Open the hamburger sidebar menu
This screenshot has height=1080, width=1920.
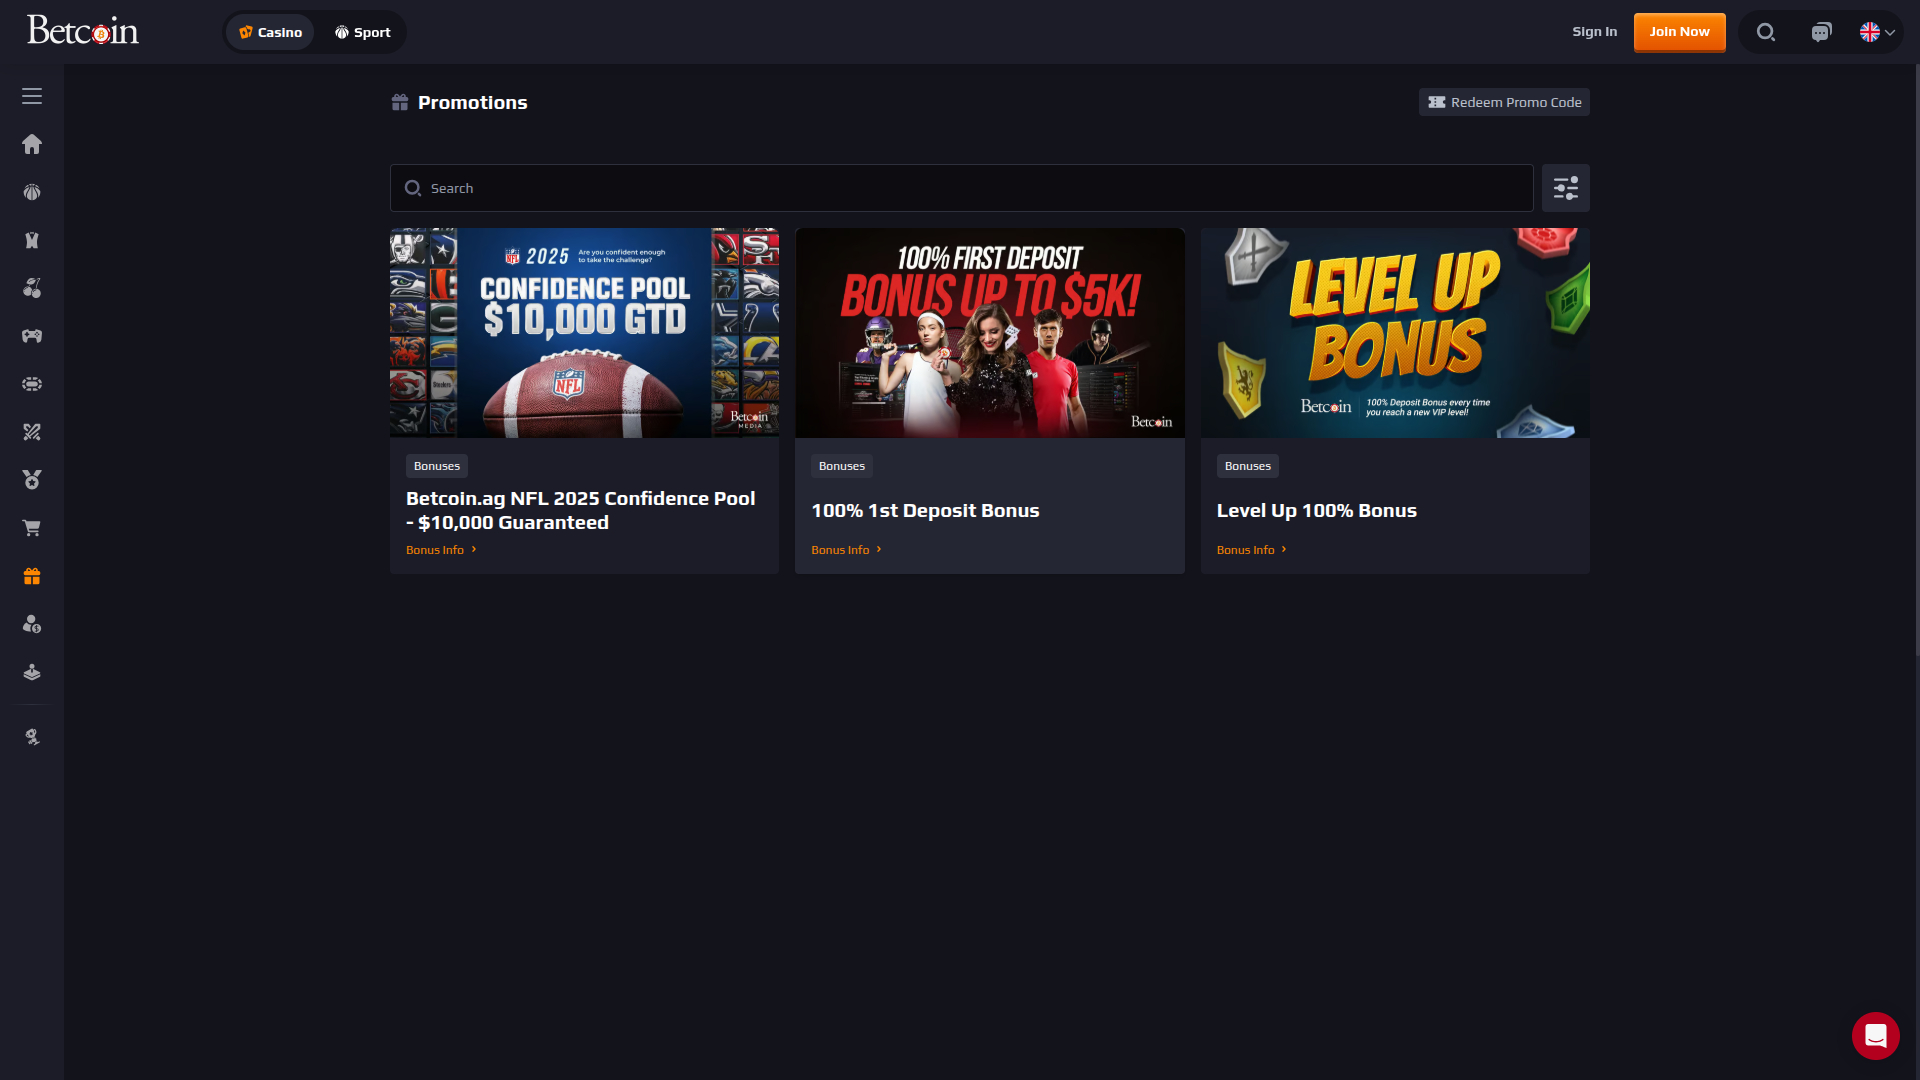point(32,96)
